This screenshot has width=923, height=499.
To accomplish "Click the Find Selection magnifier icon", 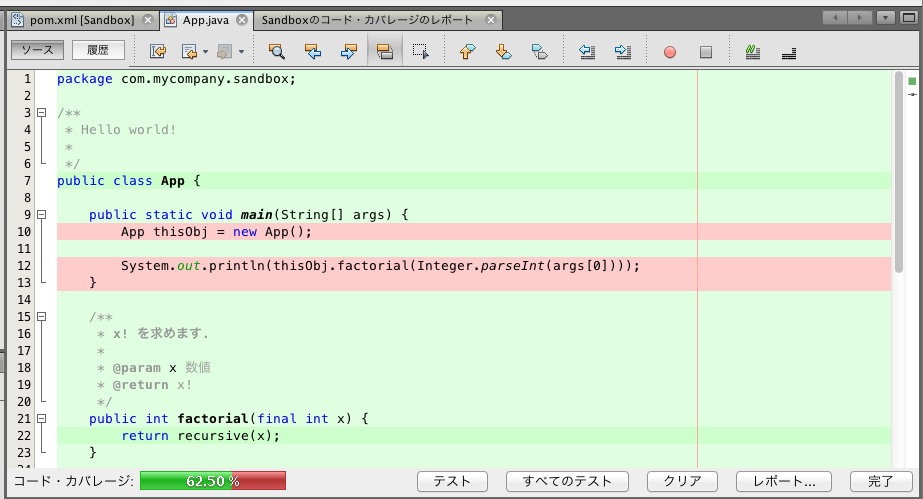I will pos(277,51).
